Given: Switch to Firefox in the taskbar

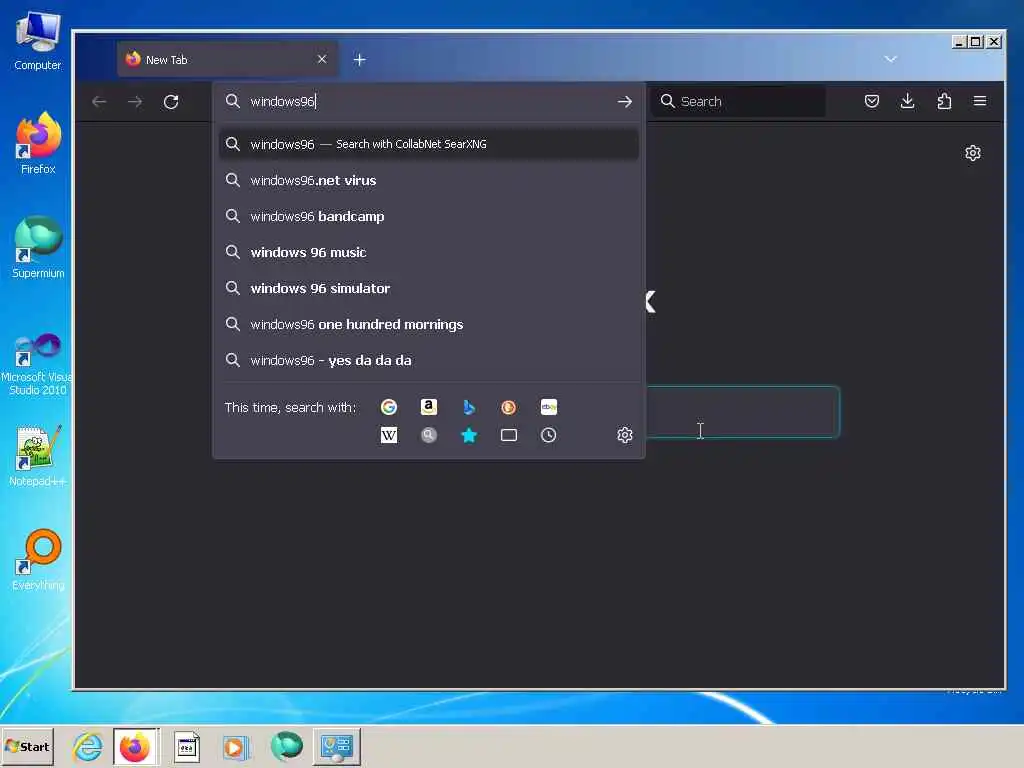Looking at the screenshot, I should click(136, 746).
